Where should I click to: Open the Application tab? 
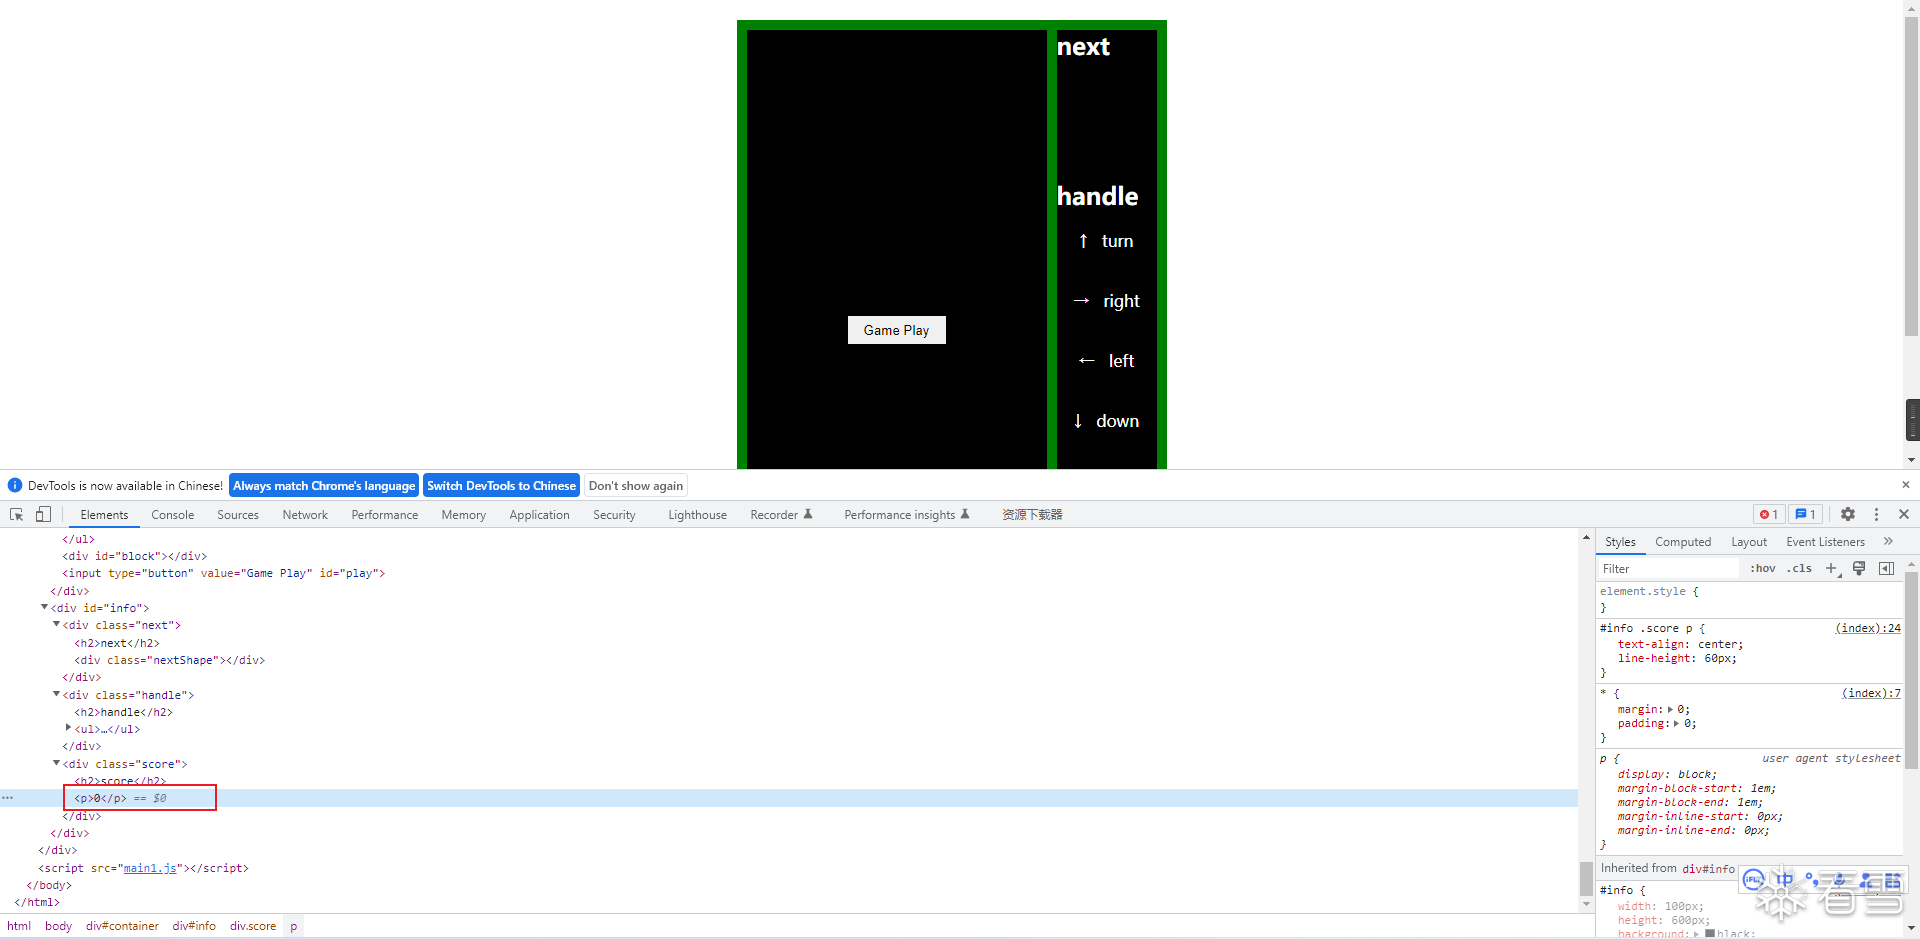point(539,515)
